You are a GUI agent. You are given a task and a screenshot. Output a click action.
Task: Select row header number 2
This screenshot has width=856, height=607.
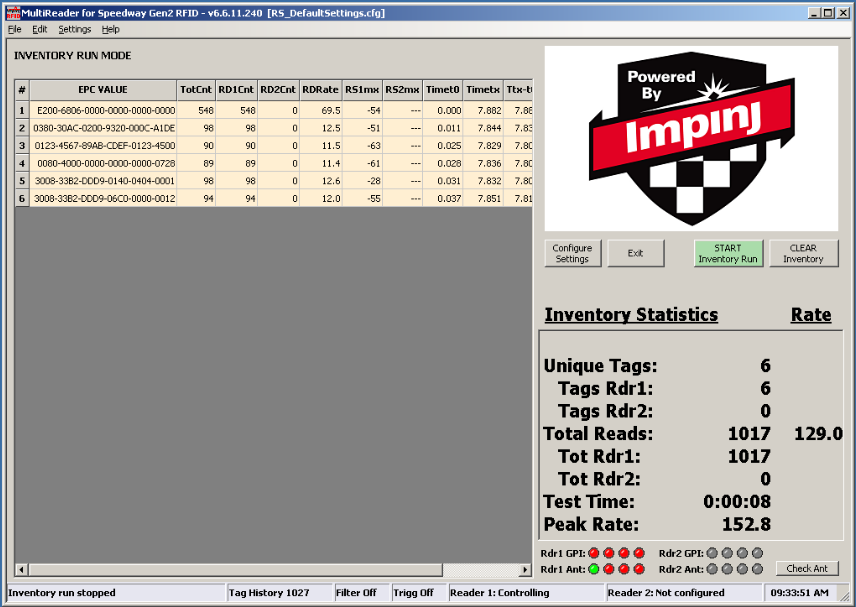22,128
